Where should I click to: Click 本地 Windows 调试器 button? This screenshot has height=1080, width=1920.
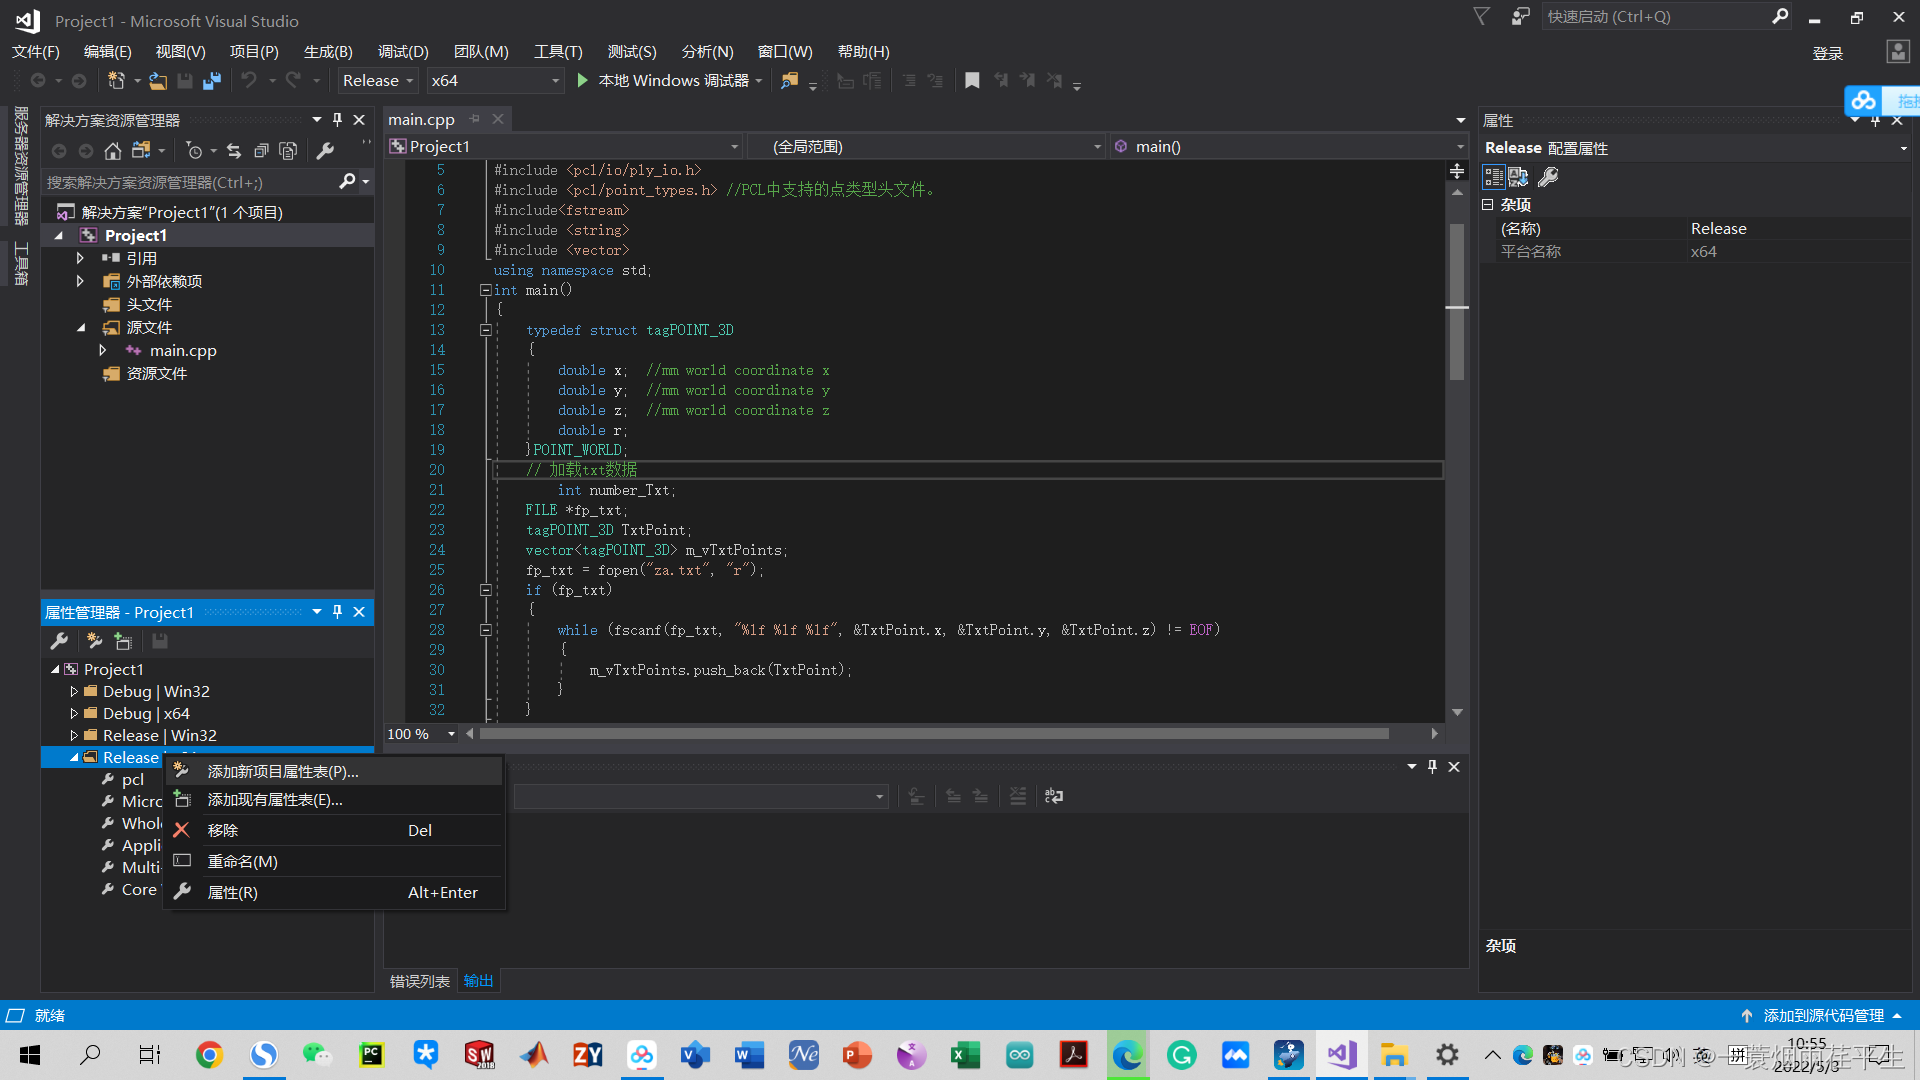tap(672, 81)
